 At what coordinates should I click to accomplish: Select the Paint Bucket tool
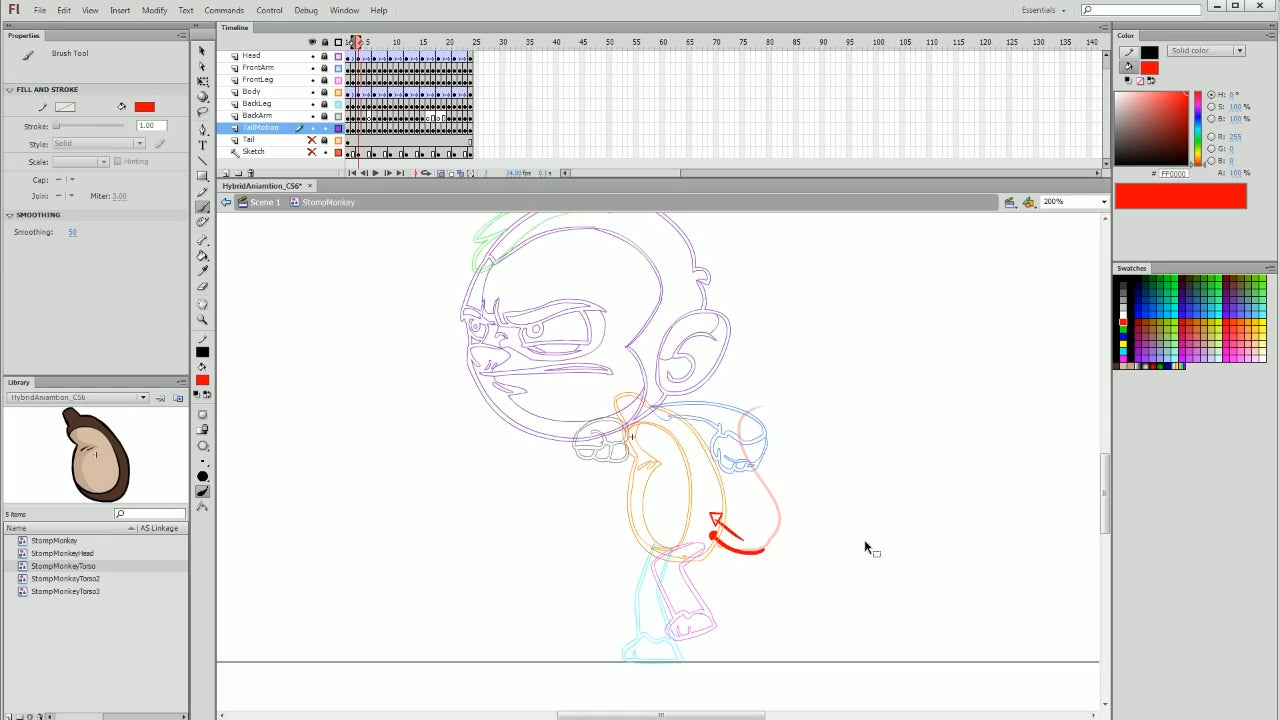tap(203, 255)
